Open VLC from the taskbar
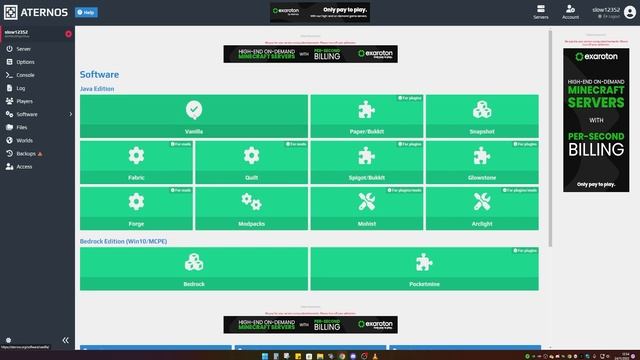 (x=375, y=356)
